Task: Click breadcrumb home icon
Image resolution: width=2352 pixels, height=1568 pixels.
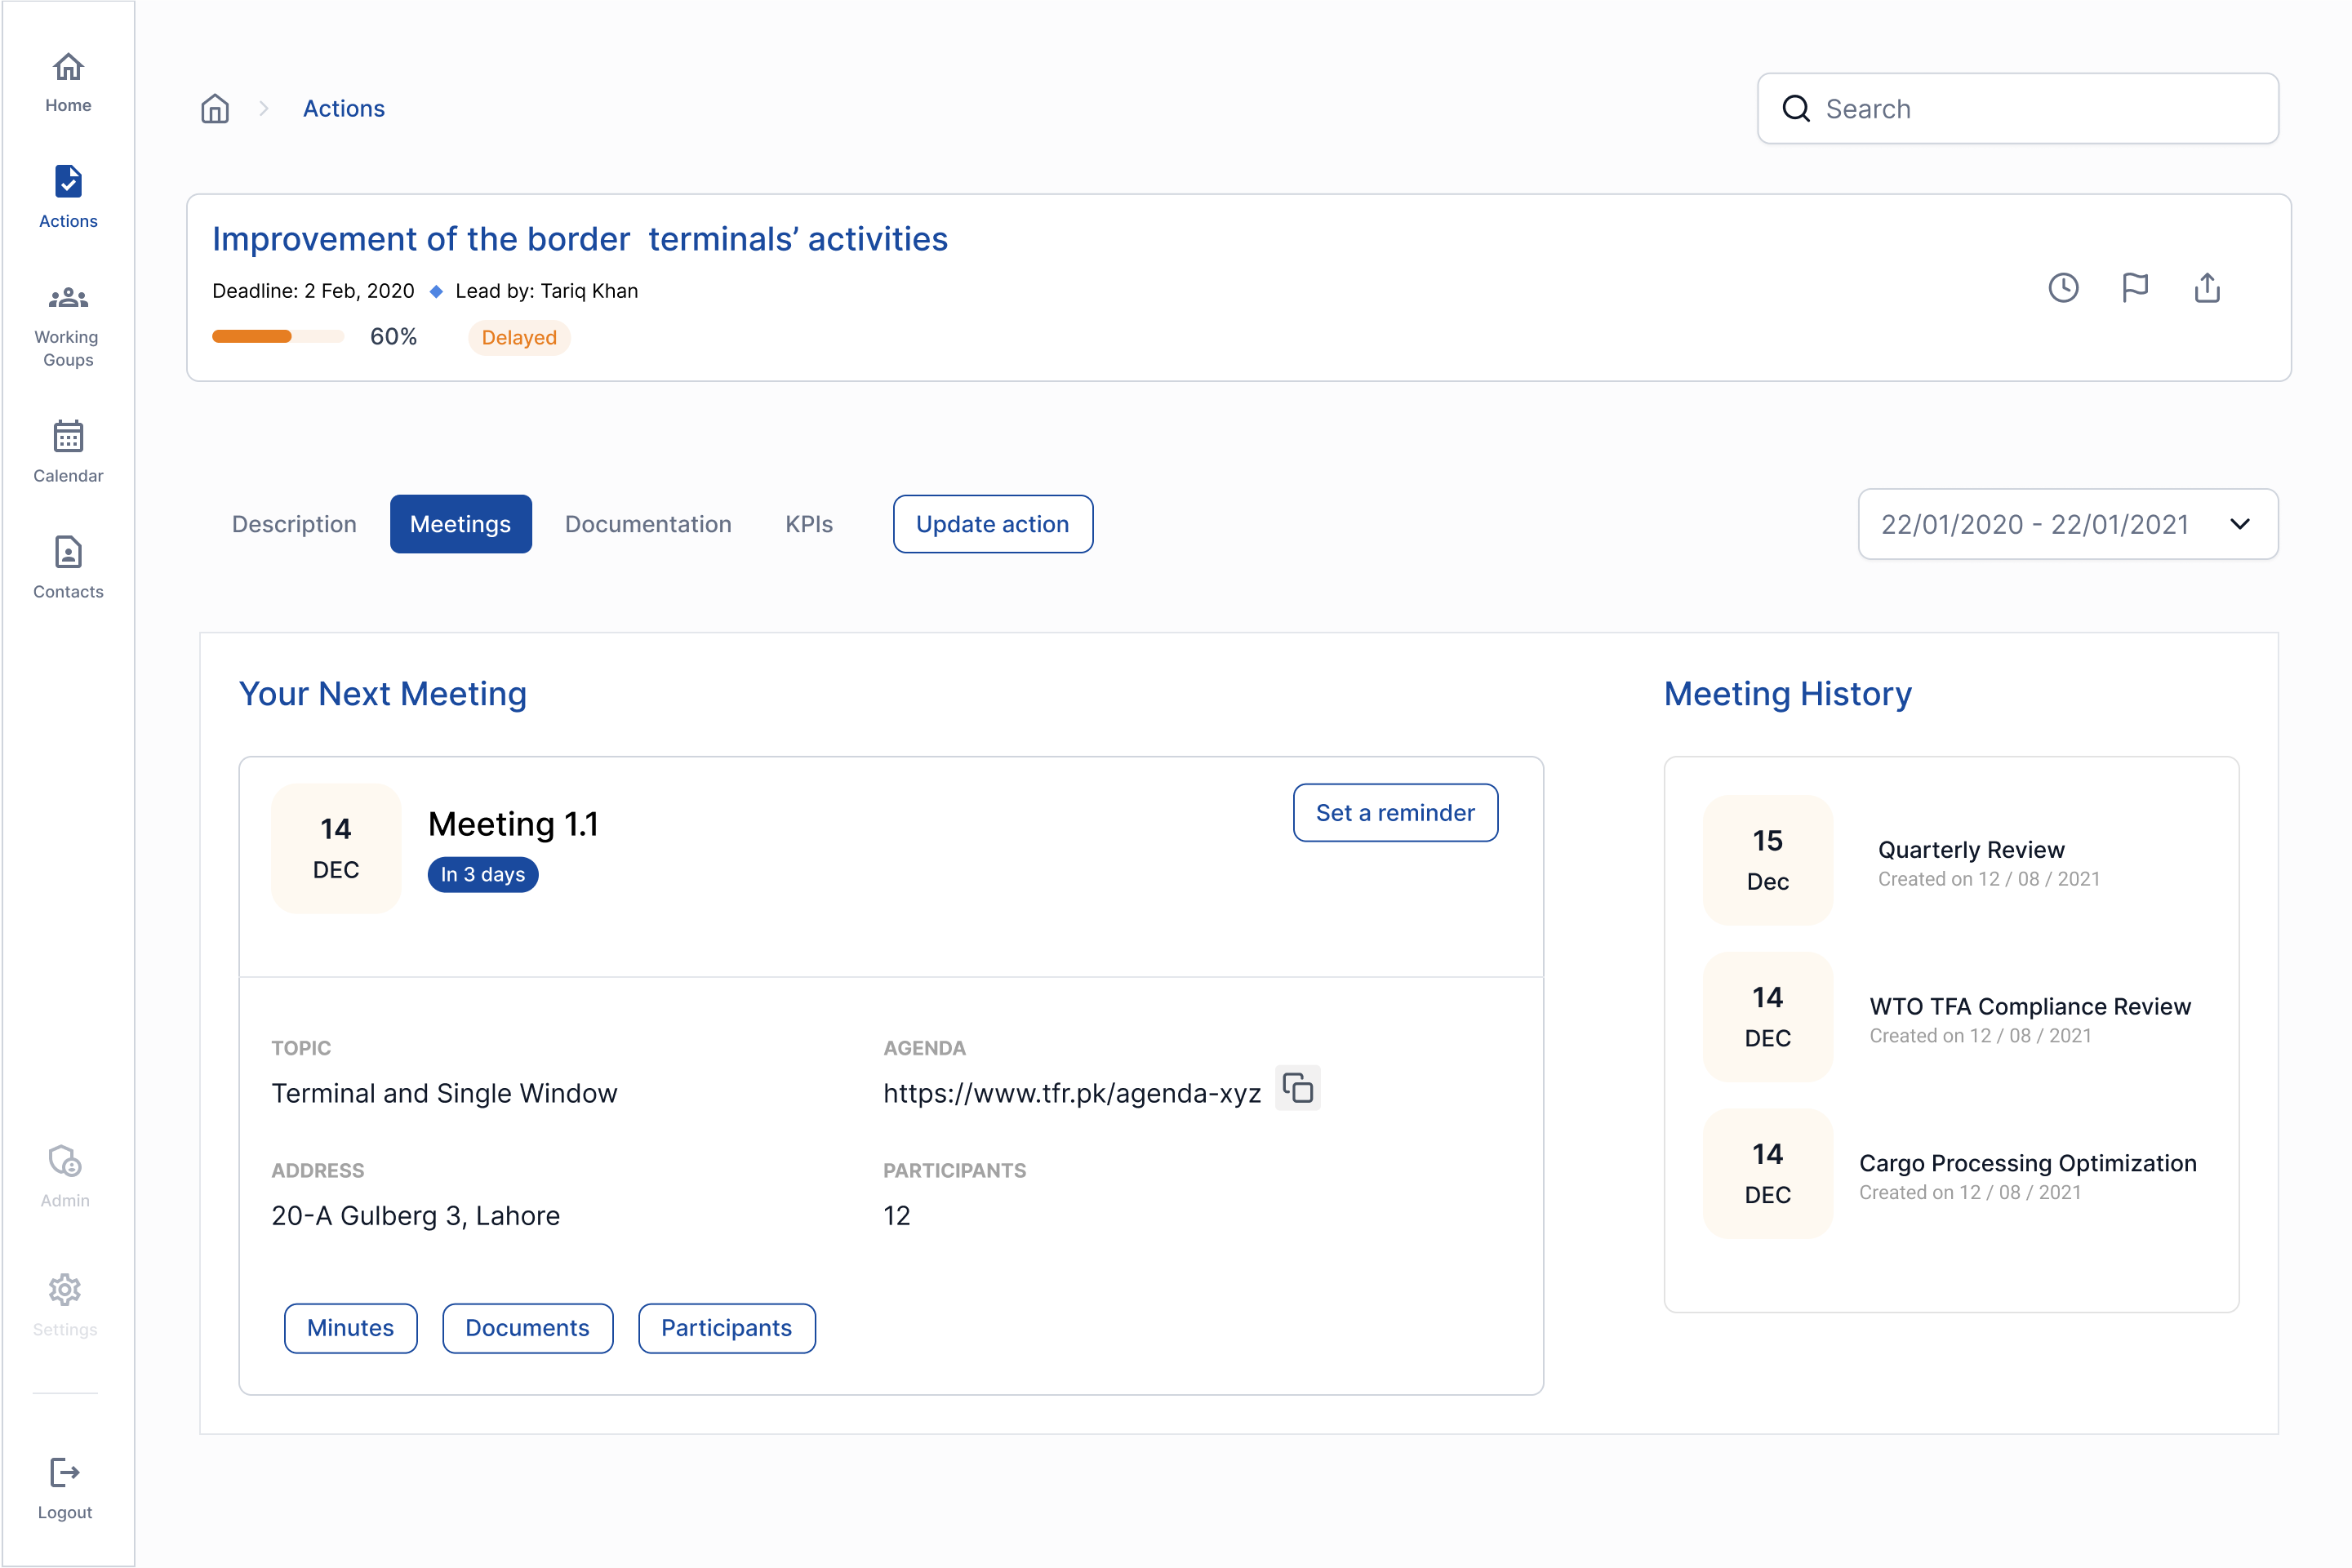Action: (215, 108)
